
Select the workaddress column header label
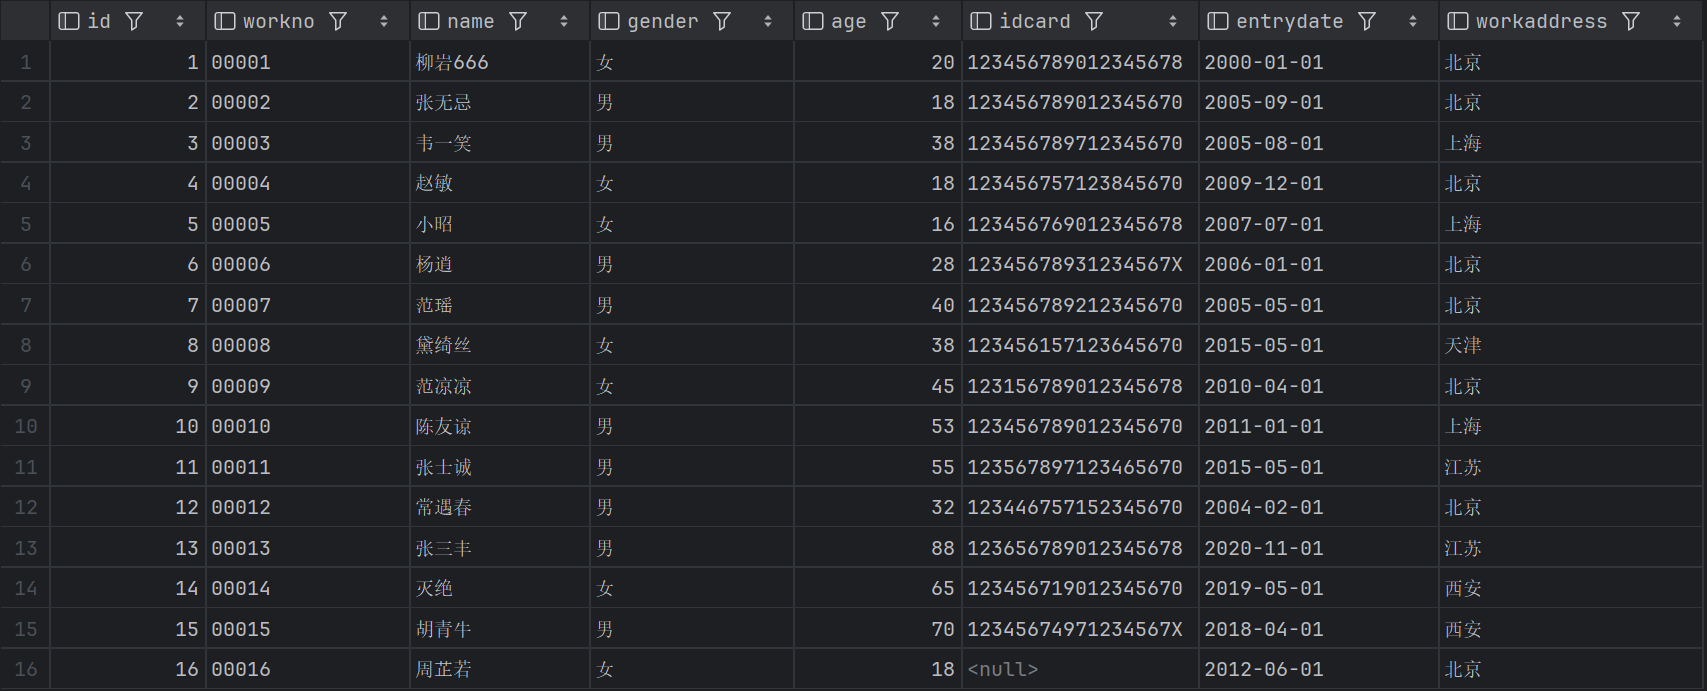tap(1541, 21)
